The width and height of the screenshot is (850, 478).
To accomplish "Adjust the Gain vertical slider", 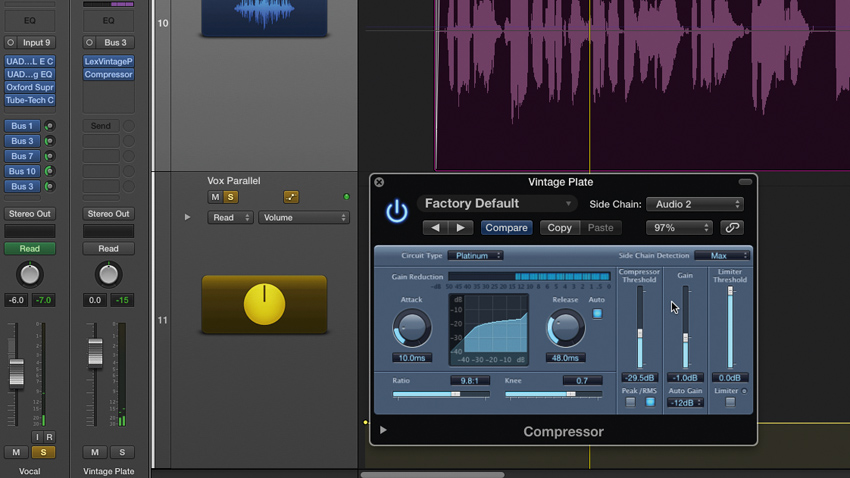I will (685, 328).
